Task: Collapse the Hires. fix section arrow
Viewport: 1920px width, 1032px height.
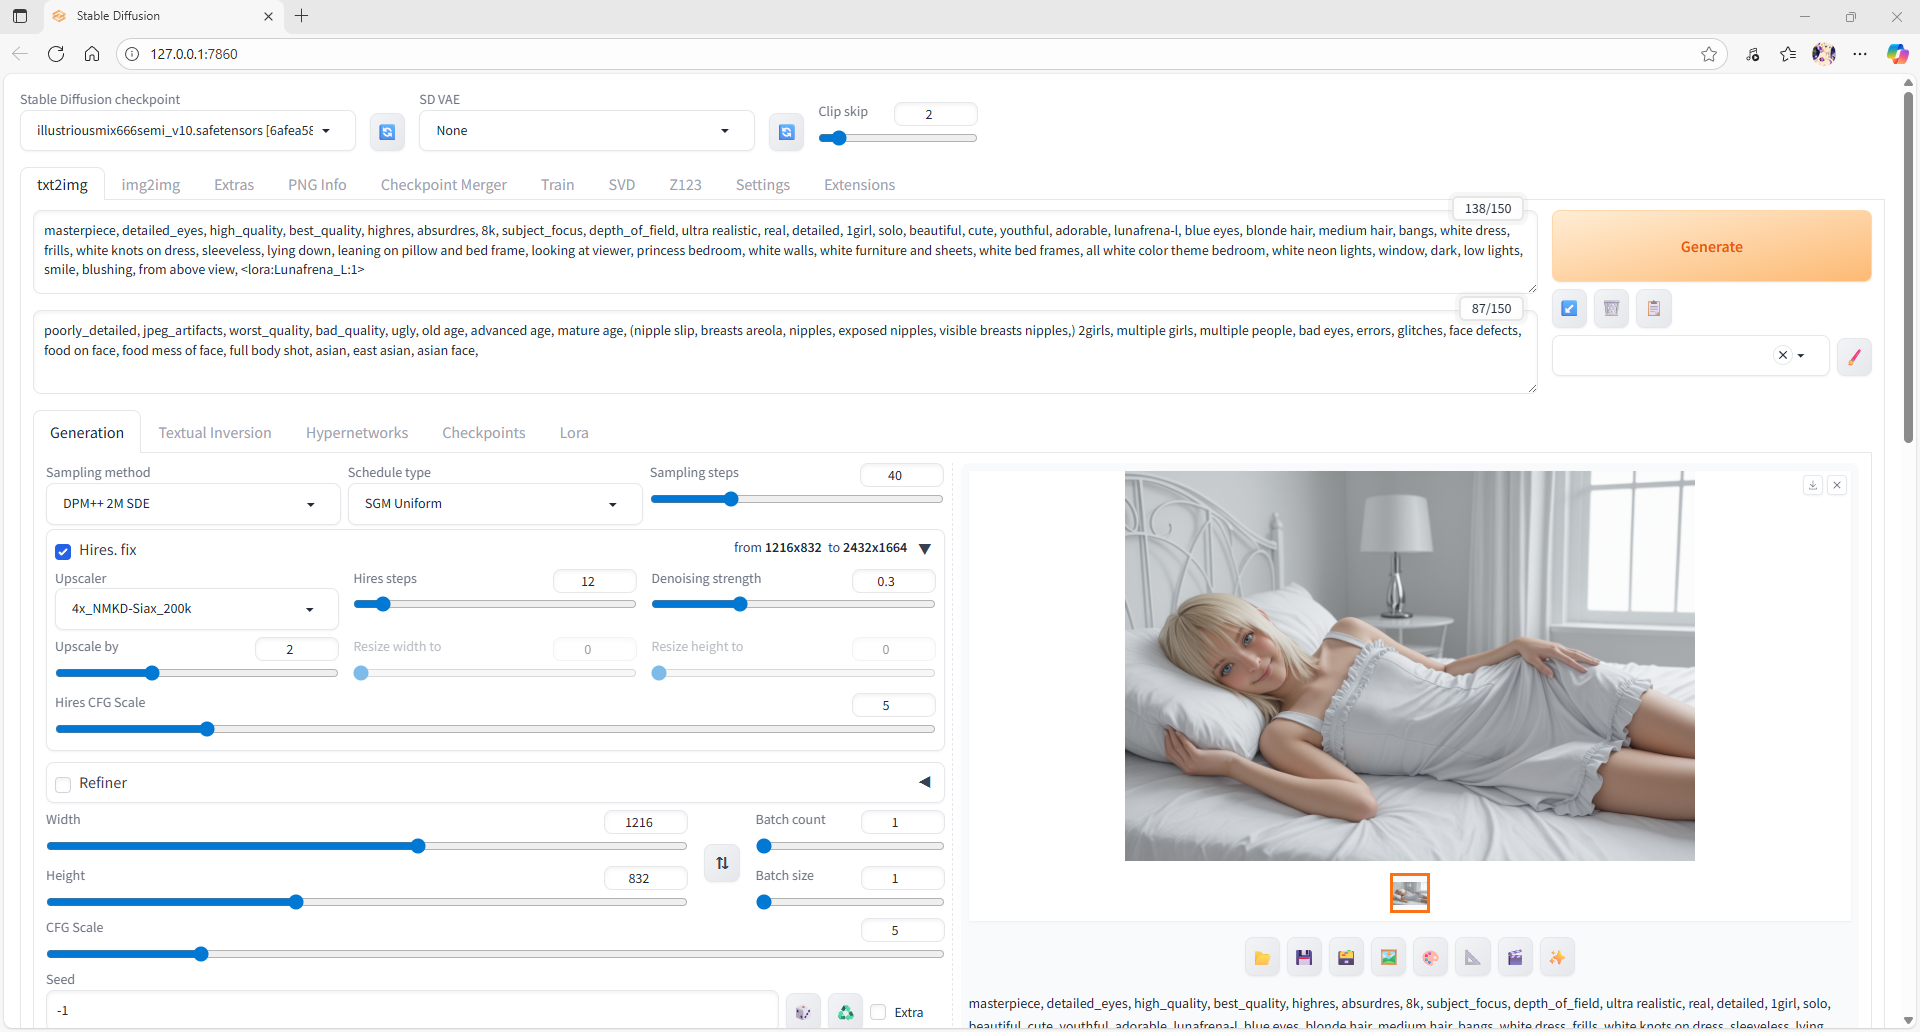Action: 925,548
